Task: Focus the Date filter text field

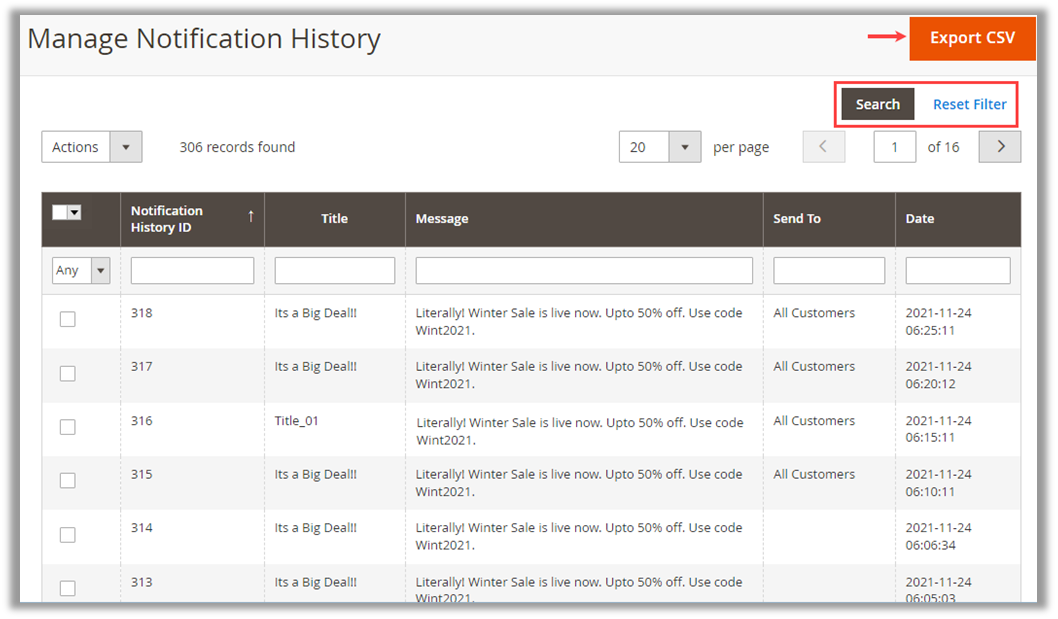Action: point(957,270)
